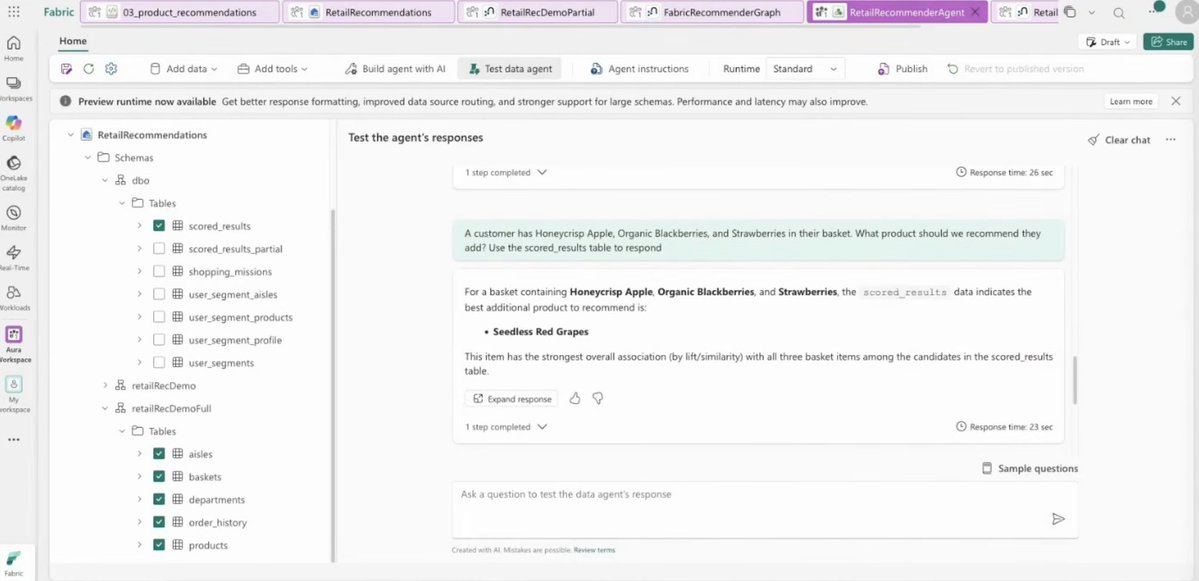Open Workloads in left sidebar
This screenshot has height=581, width=1199.
(14, 297)
